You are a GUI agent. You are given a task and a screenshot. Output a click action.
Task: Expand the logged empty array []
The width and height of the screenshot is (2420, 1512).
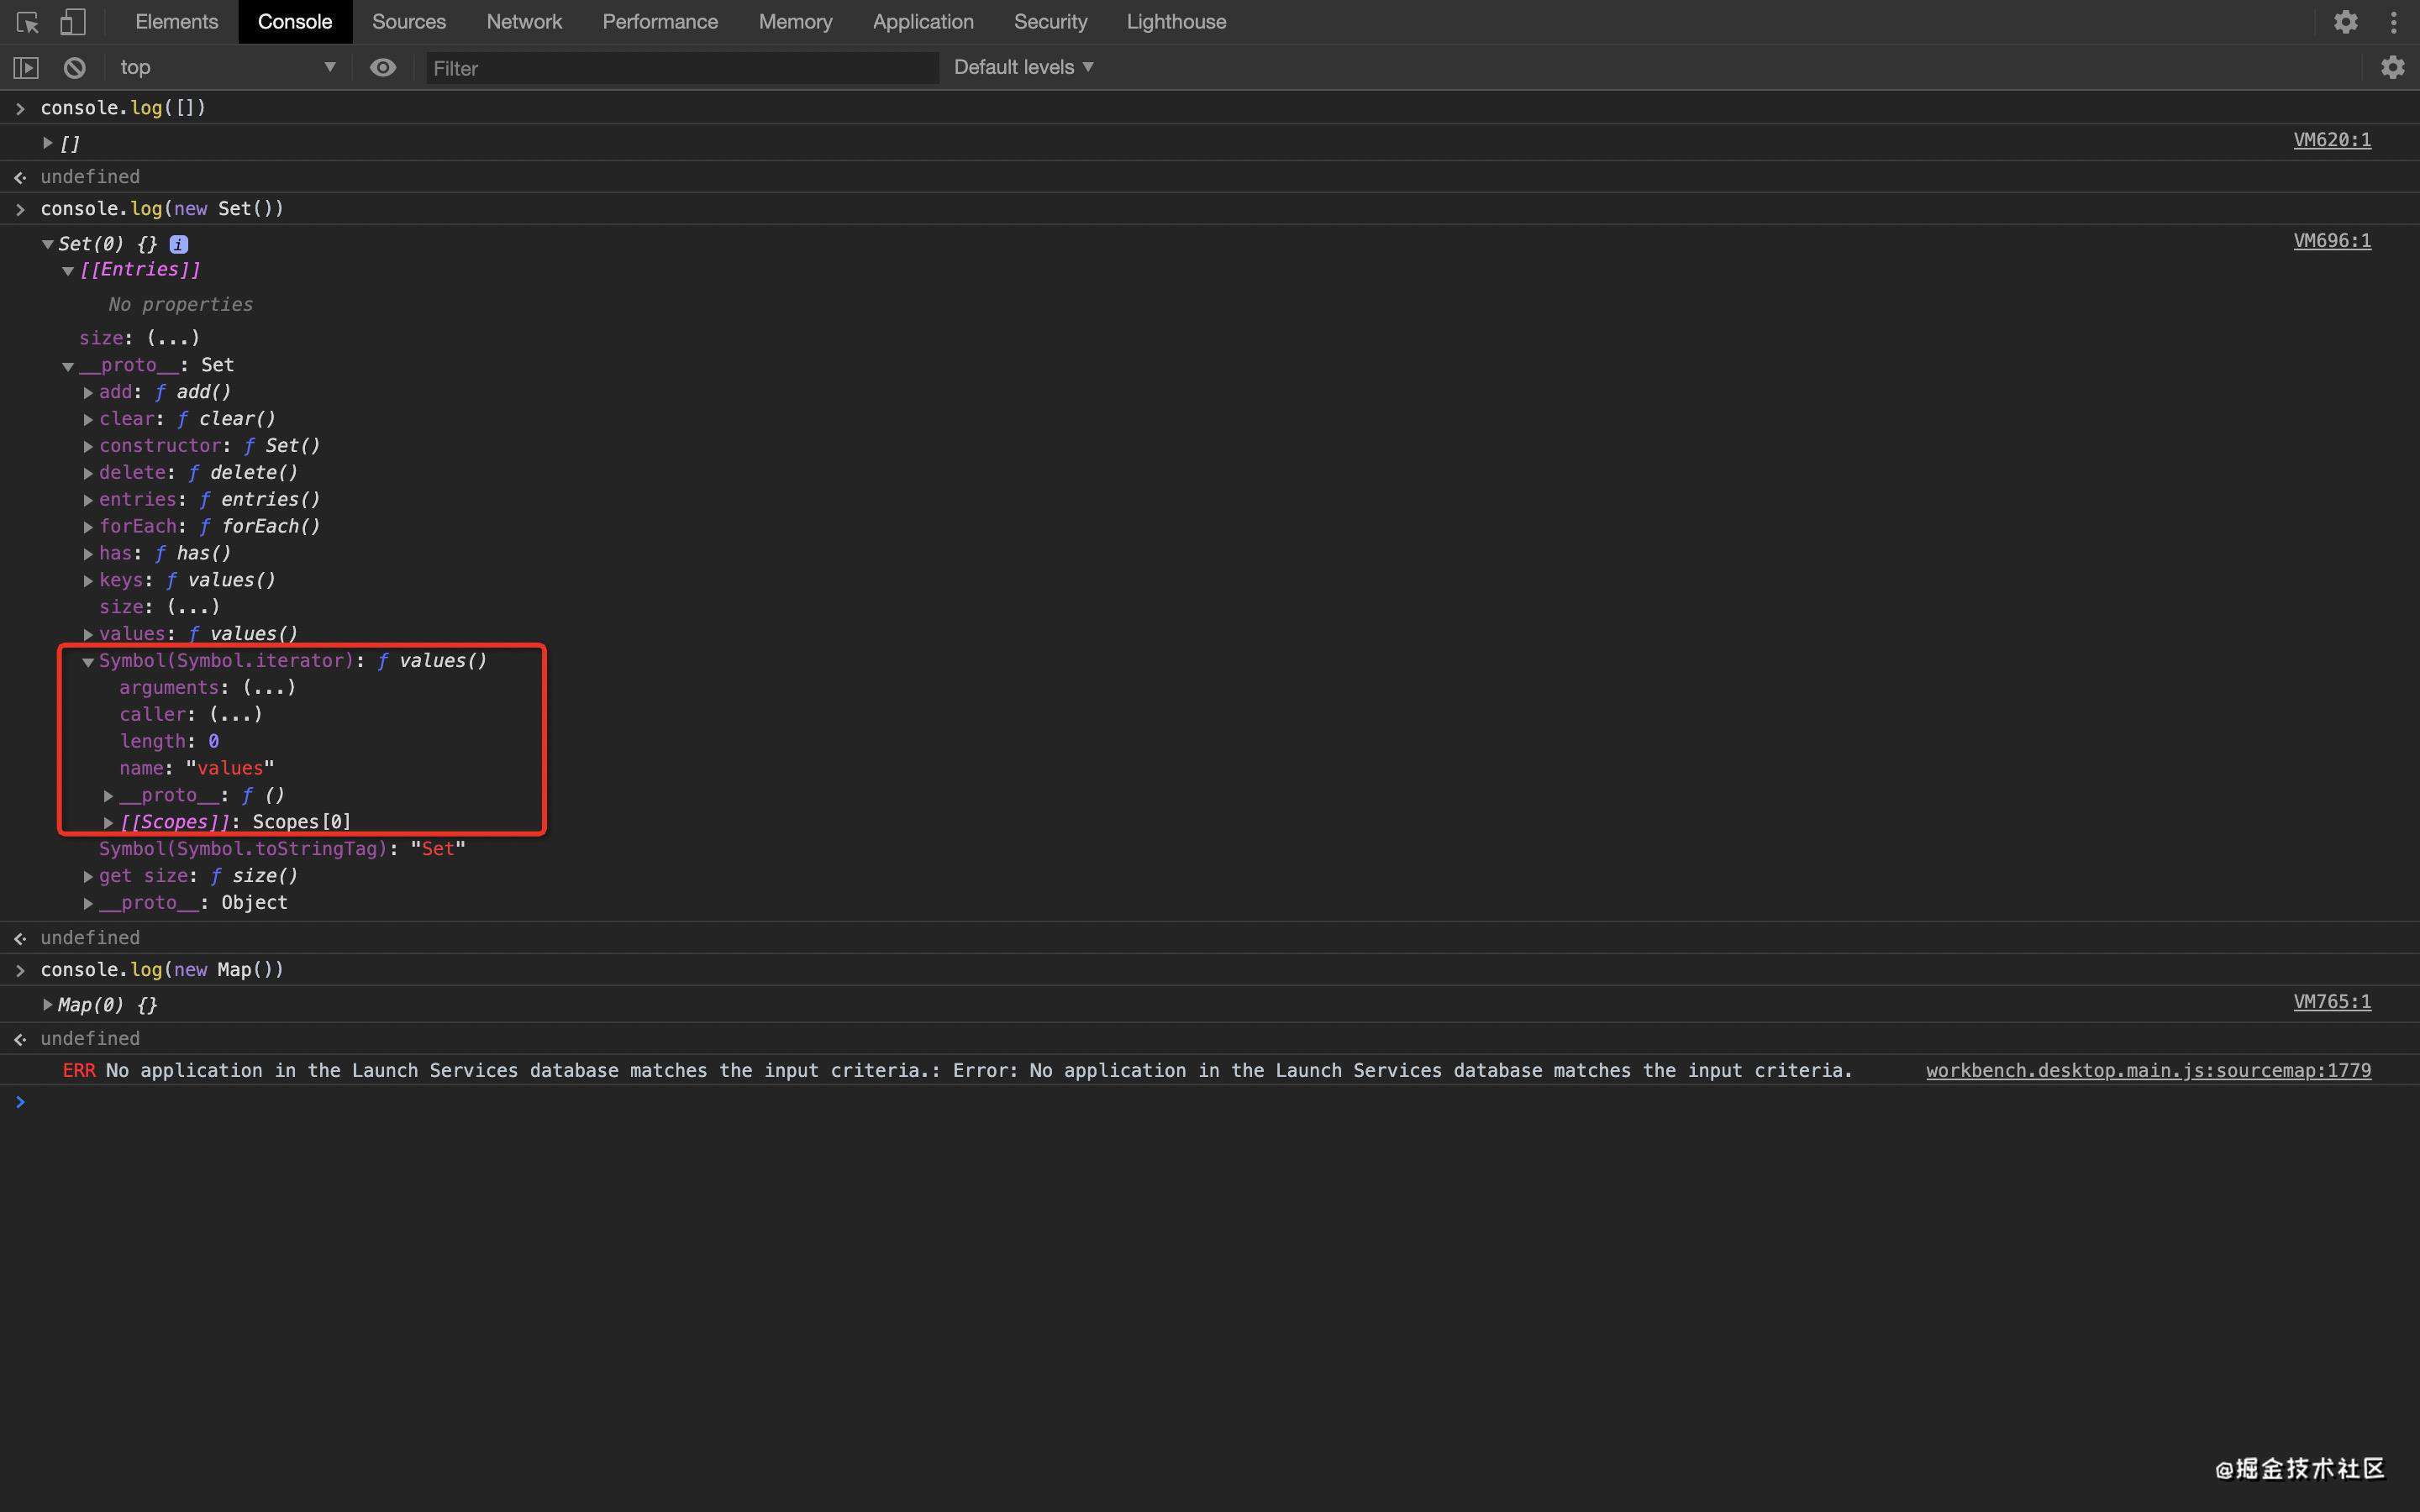[x=47, y=143]
